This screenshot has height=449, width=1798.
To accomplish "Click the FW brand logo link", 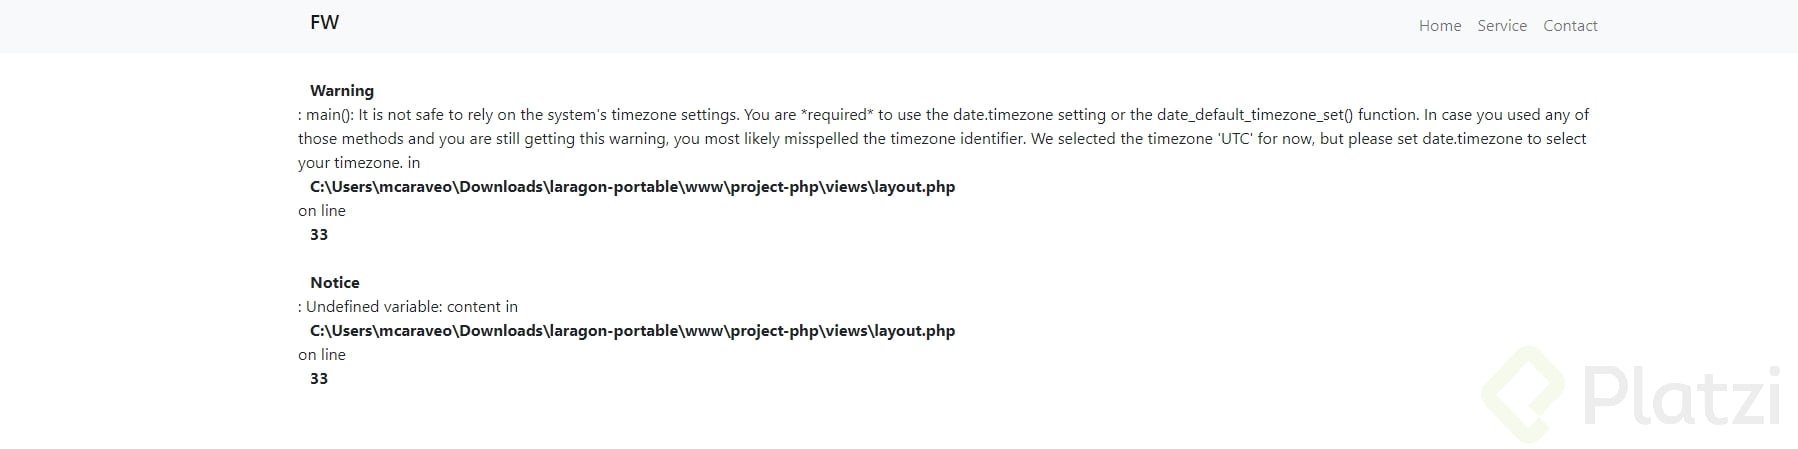I will (x=324, y=23).
